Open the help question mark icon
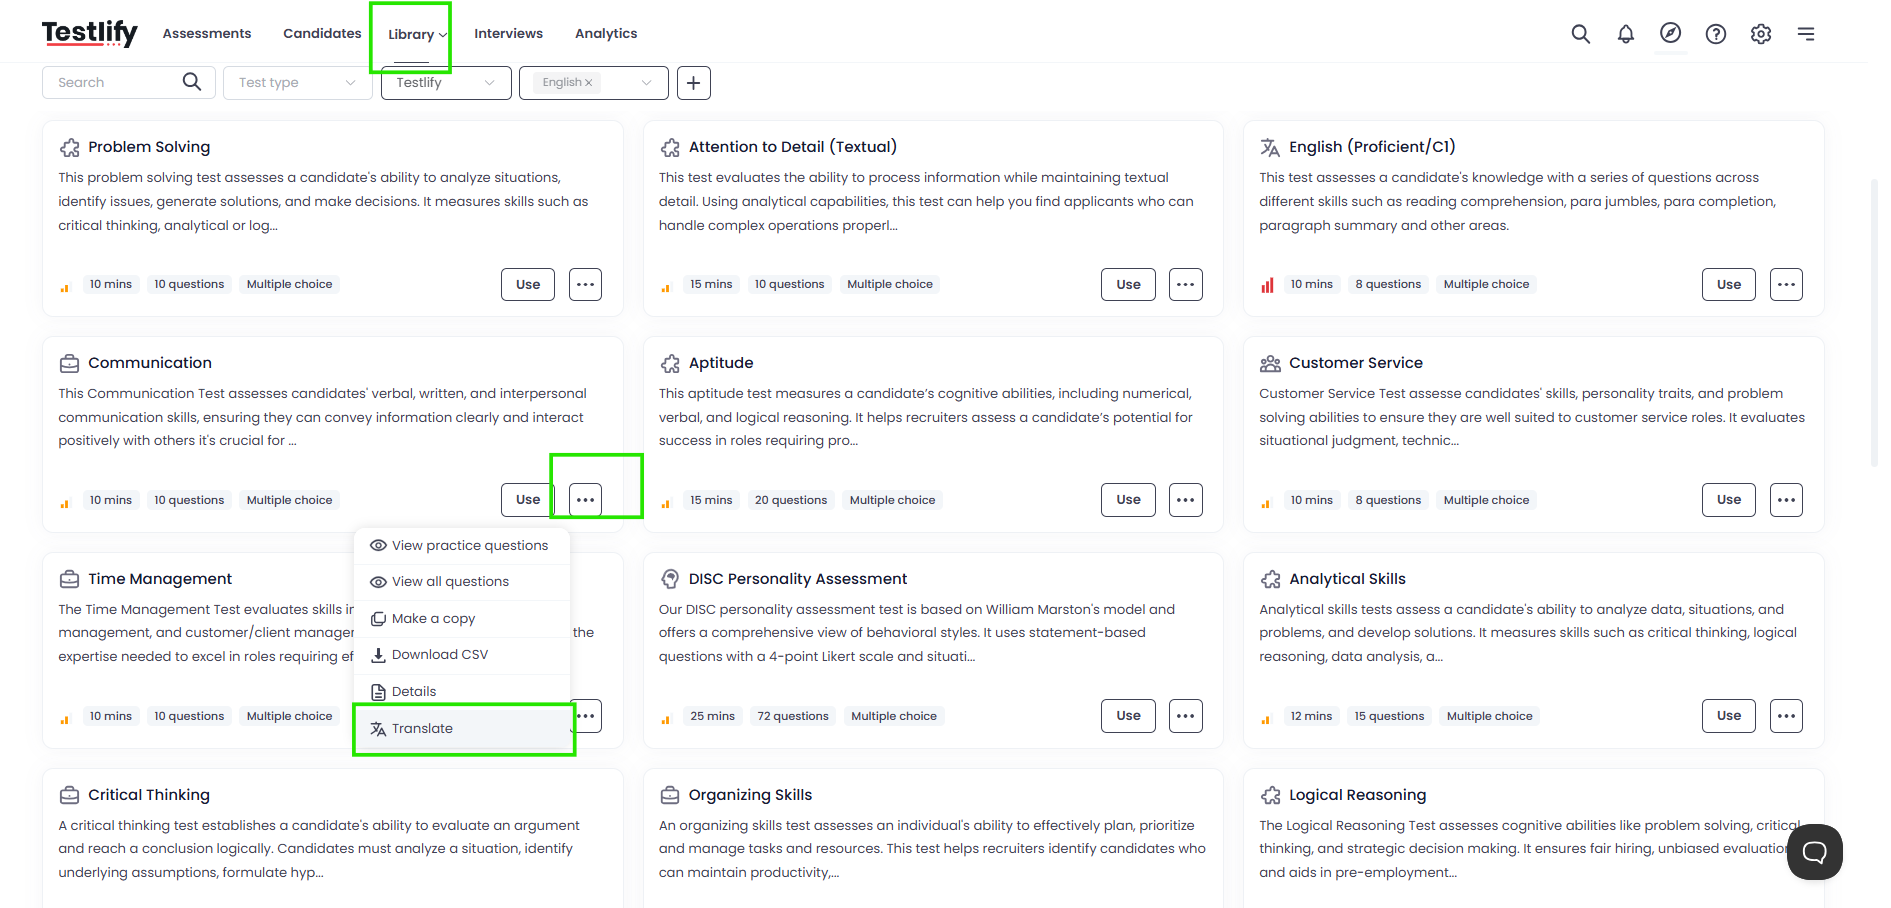1891x908 pixels. click(x=1716, y=34)
